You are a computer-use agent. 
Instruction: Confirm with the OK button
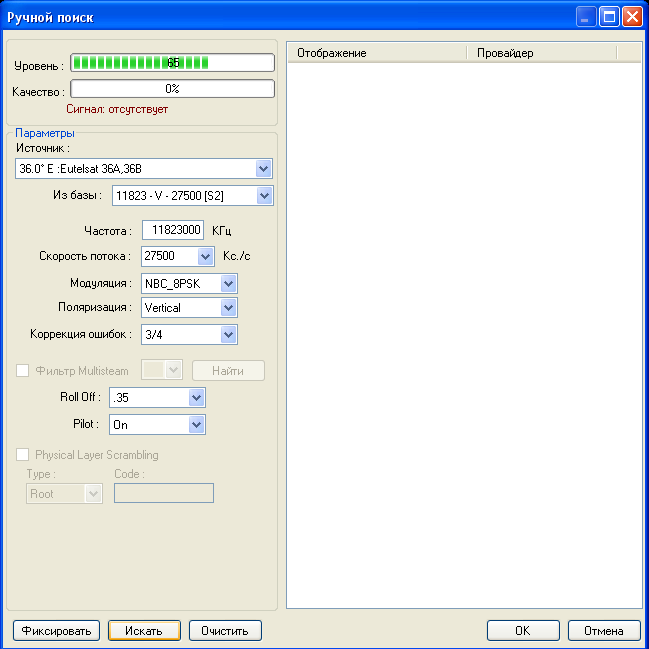[x=523, y=630]
